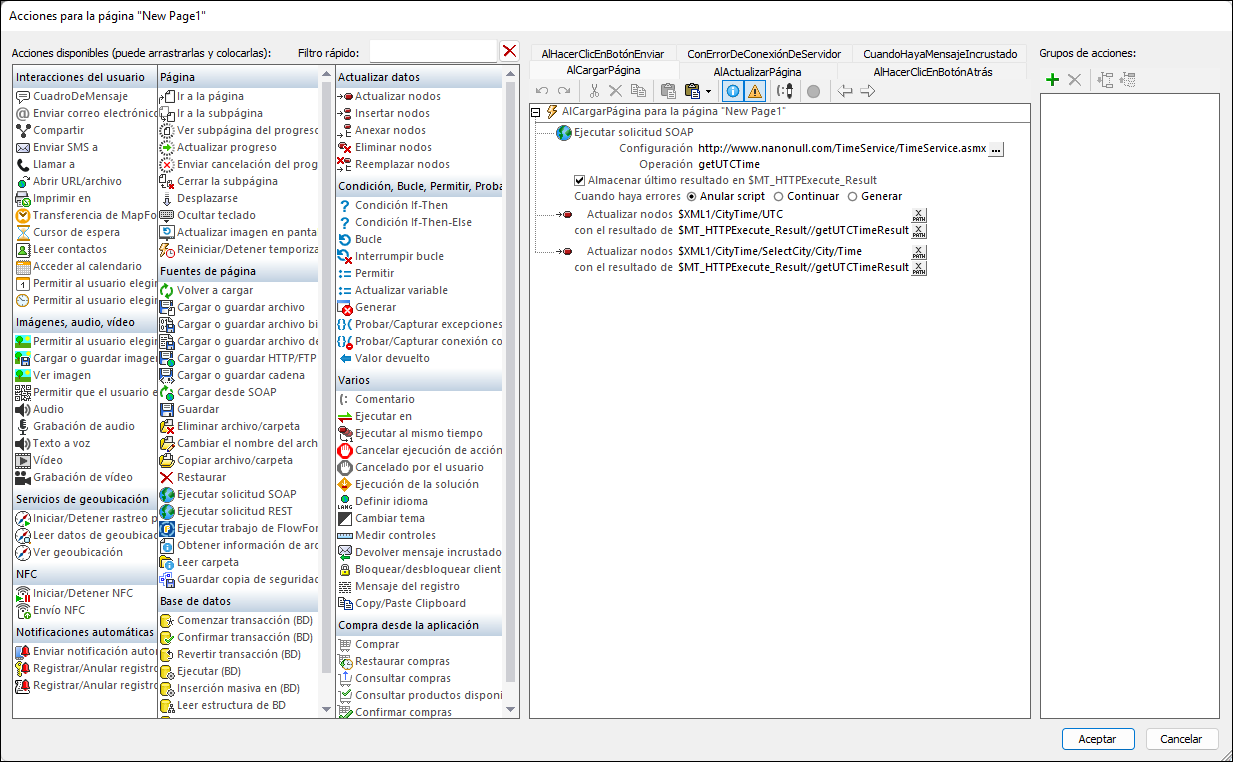Click the globe icon of Ejecutar solicitud SOAP

(564, 132)
